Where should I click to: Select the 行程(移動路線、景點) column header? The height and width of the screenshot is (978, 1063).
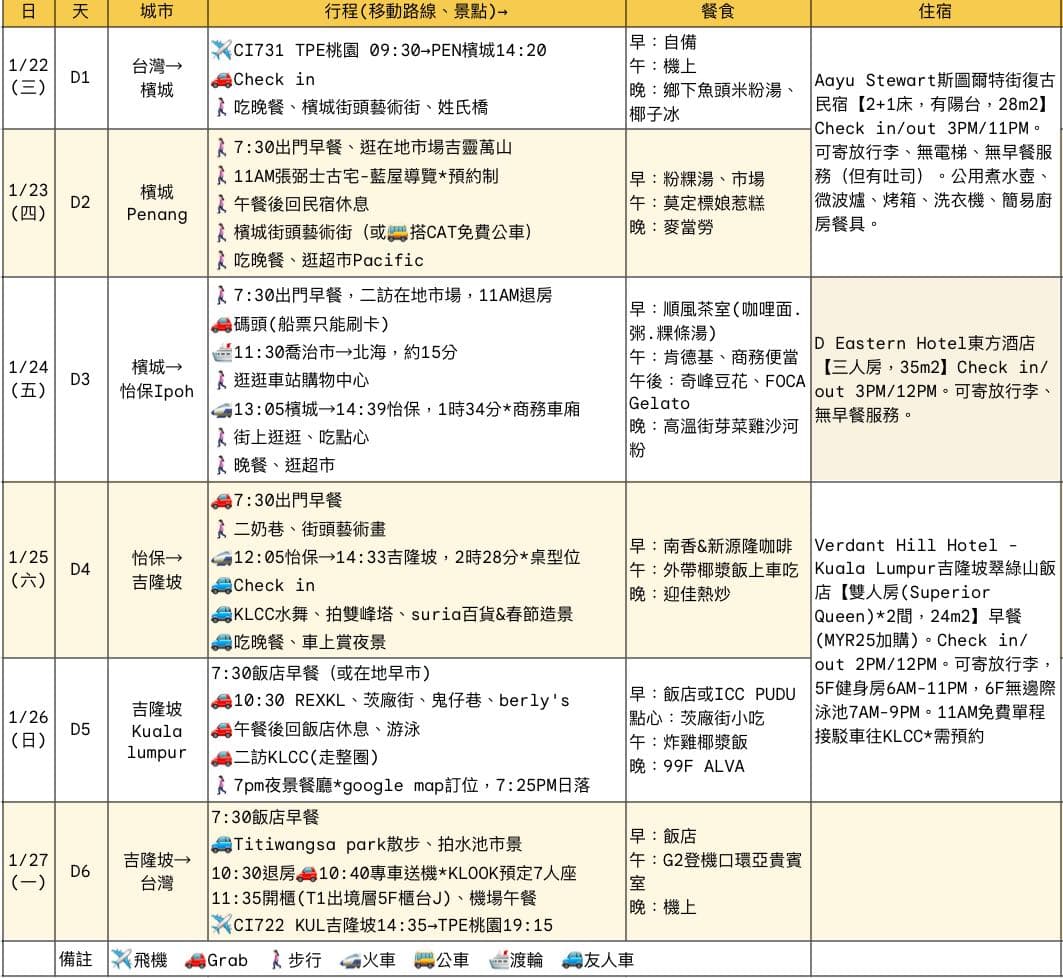coord(416,12)
